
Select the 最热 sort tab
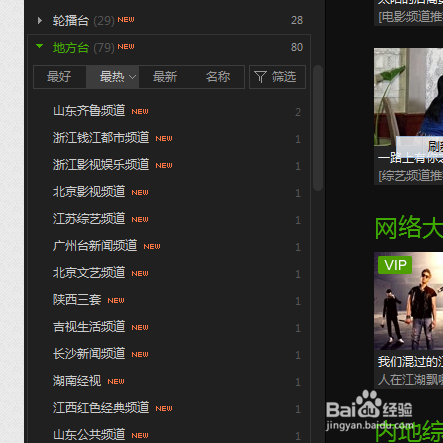(x=112, y=77)
